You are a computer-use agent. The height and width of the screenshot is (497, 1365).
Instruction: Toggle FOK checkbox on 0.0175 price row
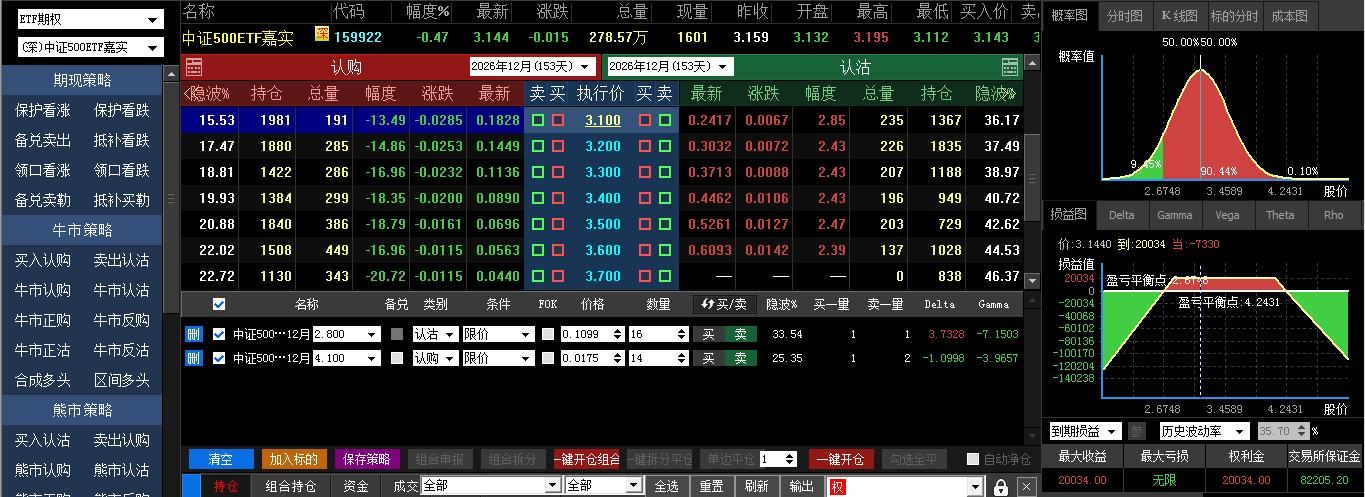[x=547, y=357]
